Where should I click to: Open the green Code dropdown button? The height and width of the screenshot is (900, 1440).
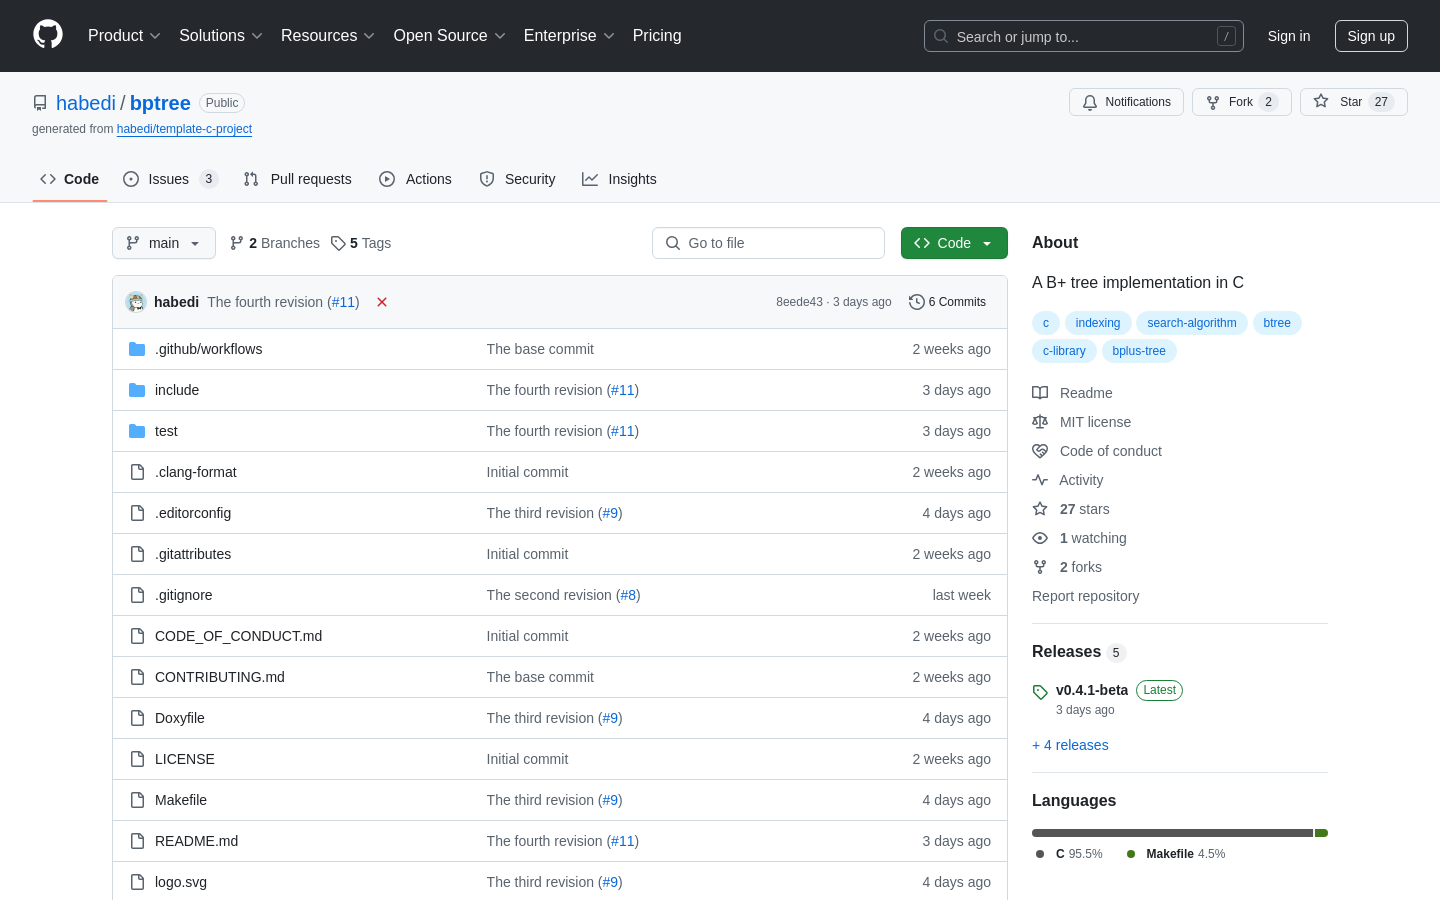click(954, 243)
